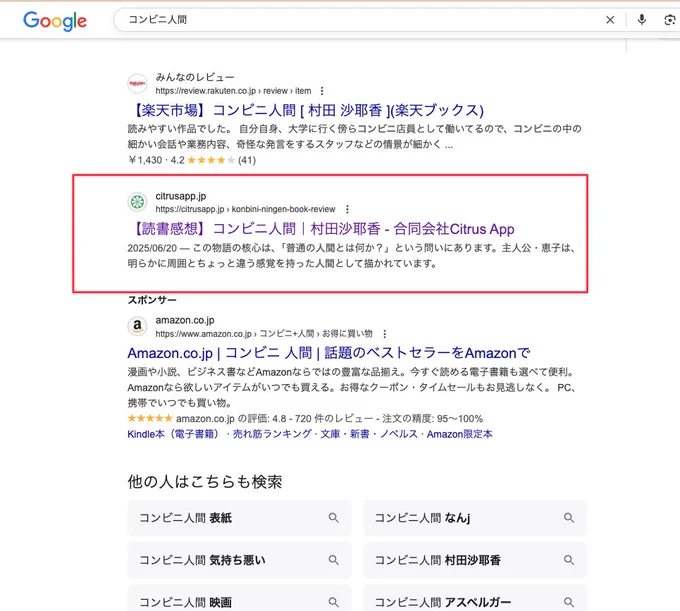Click the Amazon favicon in sponsored result
The image size is (680, 611).
pyautogui.click(x=137, y=326)
